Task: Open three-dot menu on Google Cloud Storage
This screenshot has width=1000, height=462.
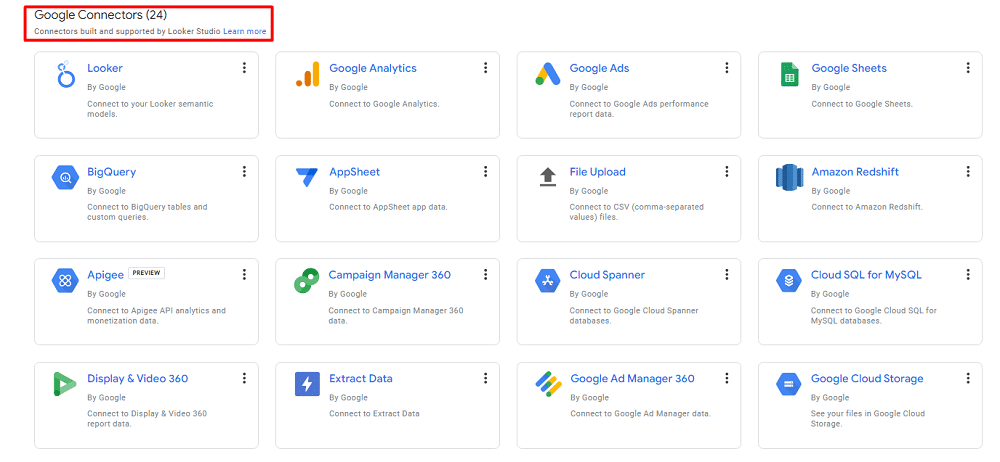Action: tap(968, 378)
